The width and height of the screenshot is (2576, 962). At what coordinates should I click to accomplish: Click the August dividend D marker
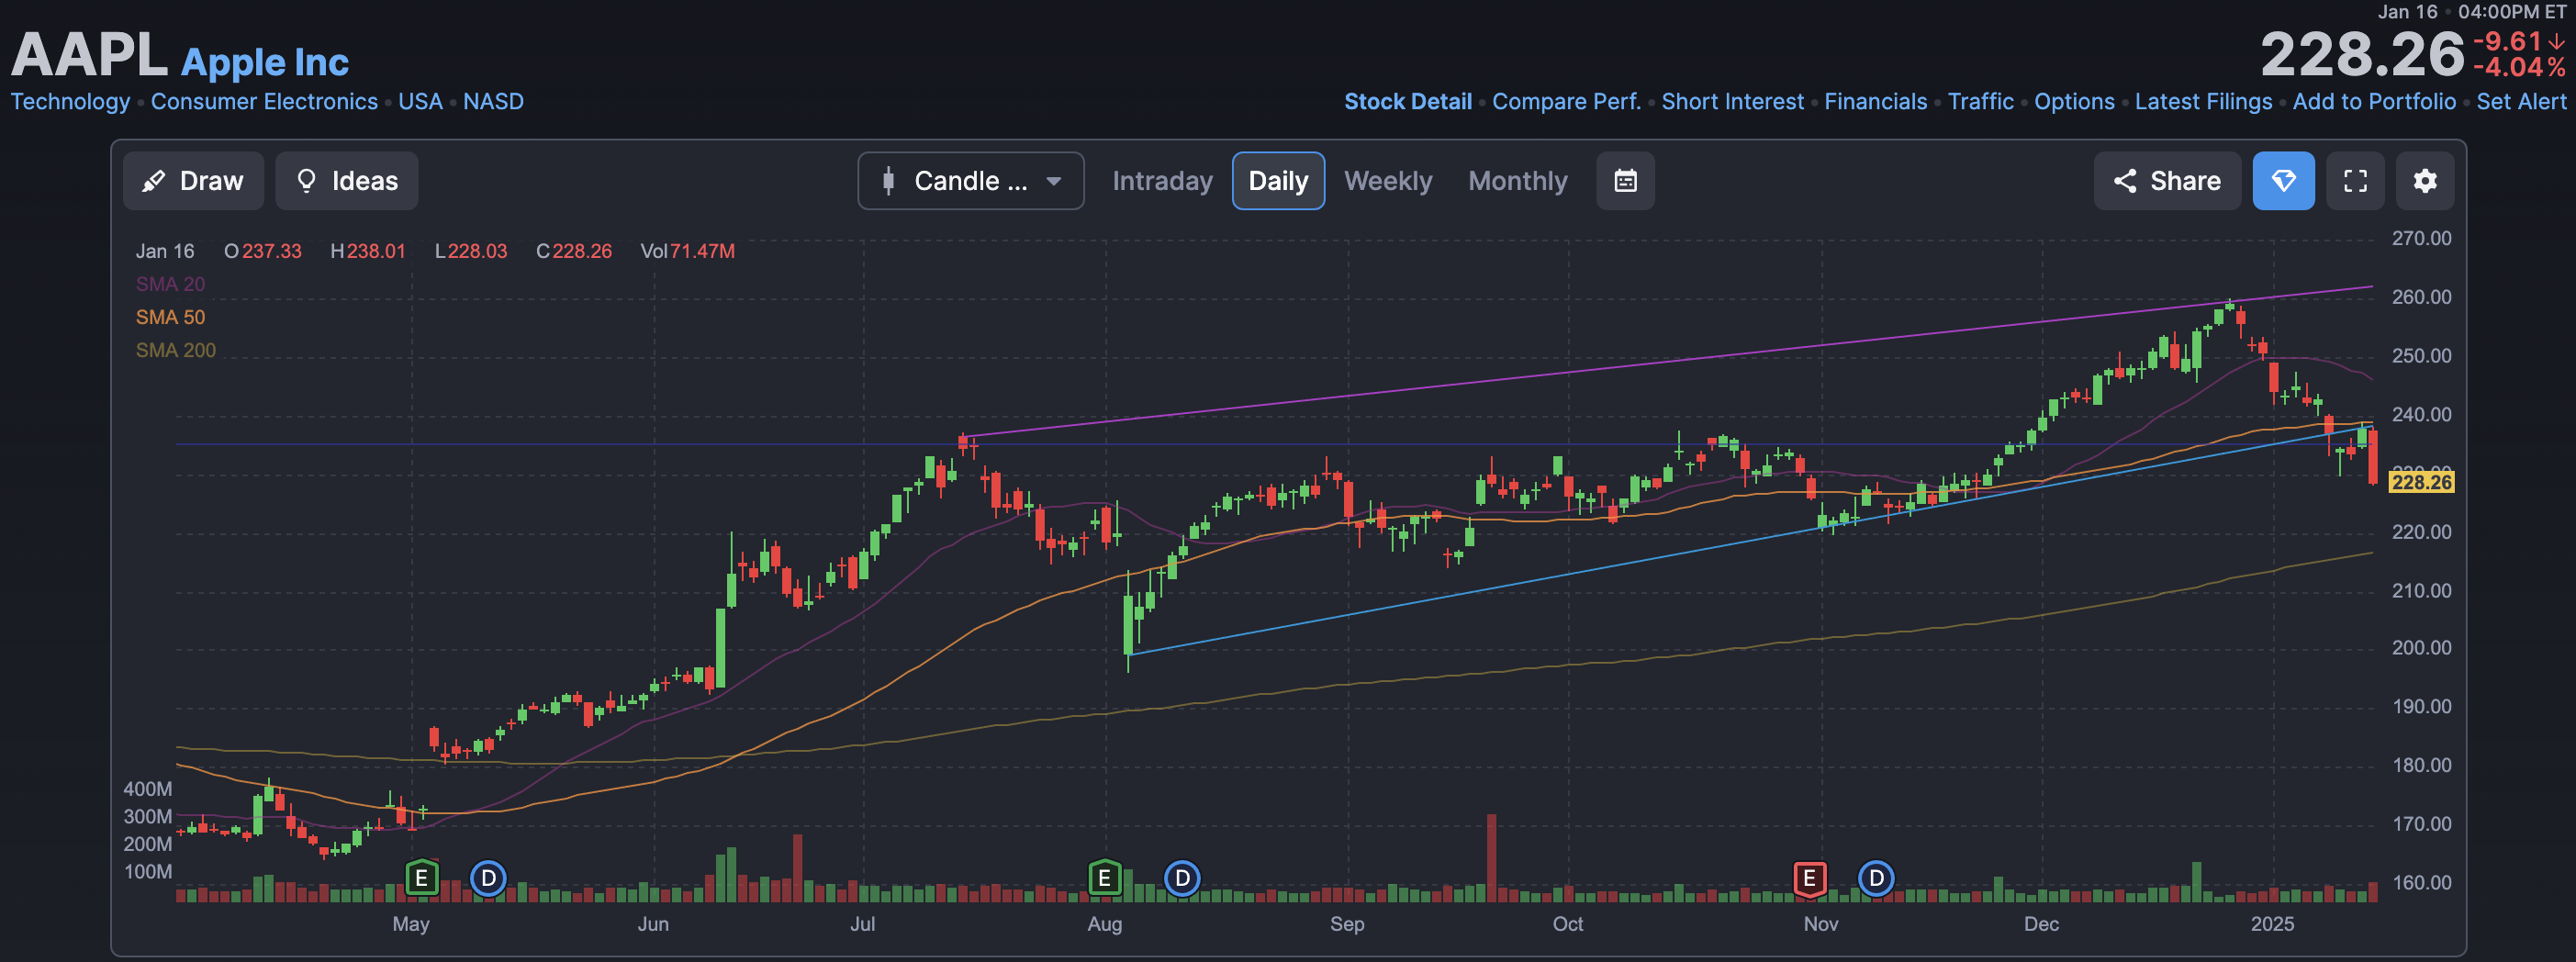(1182, 878)
